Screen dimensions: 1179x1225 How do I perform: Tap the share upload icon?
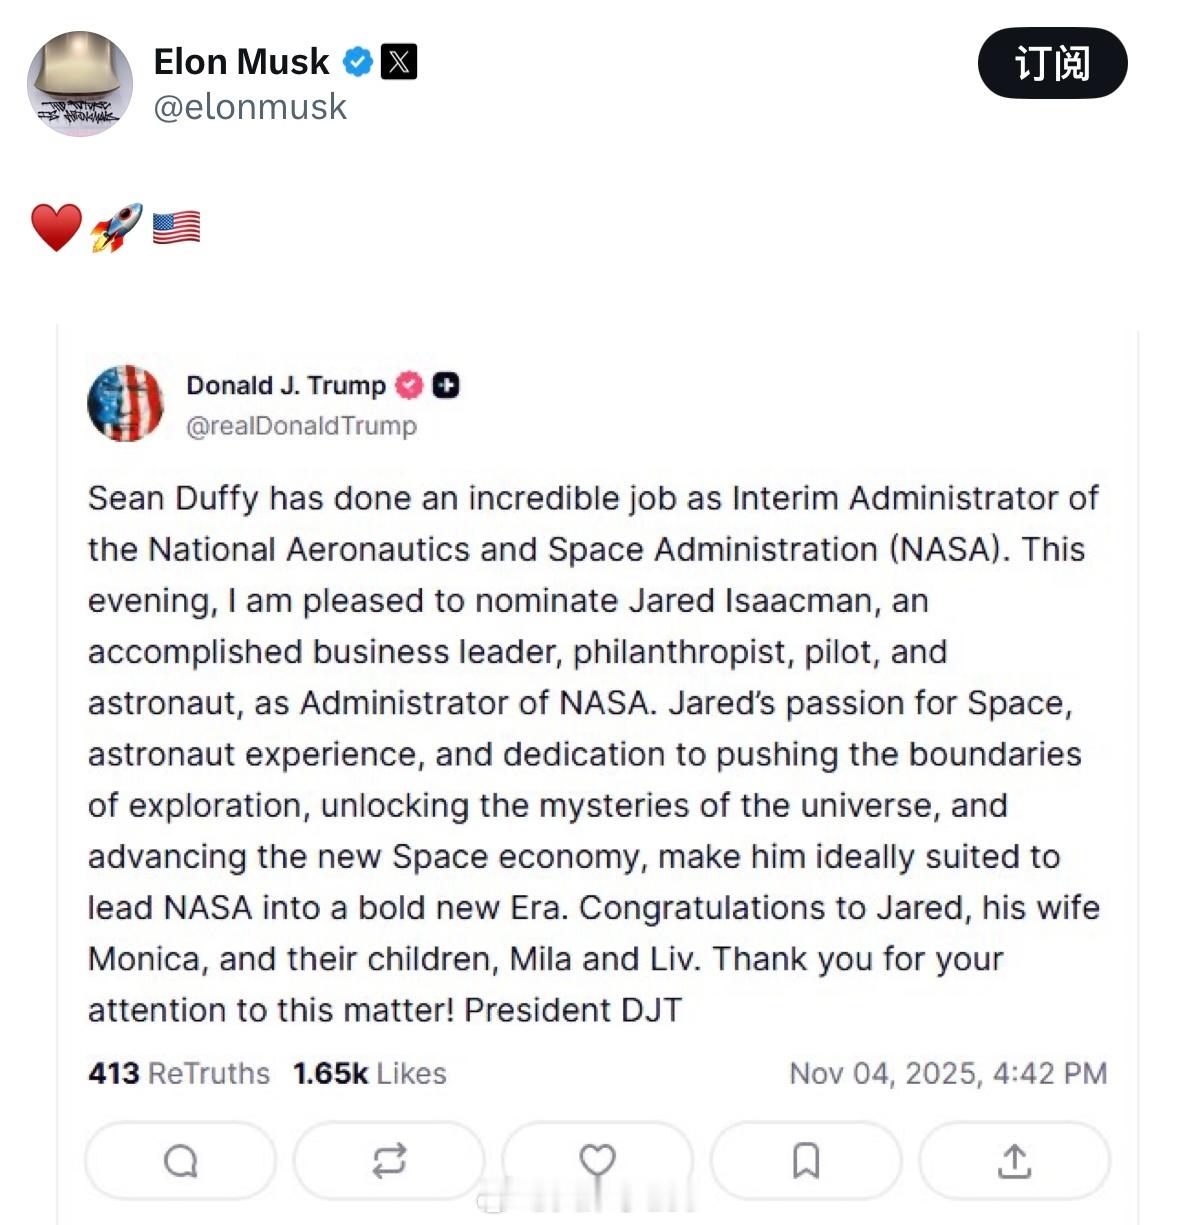1014,1160
